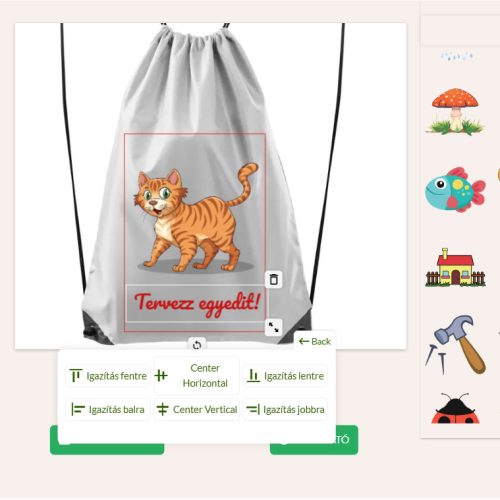This screenshot has width=500, height=500.
Task: Click the Igazítás lentre align-bottom button
Action: 285,376
